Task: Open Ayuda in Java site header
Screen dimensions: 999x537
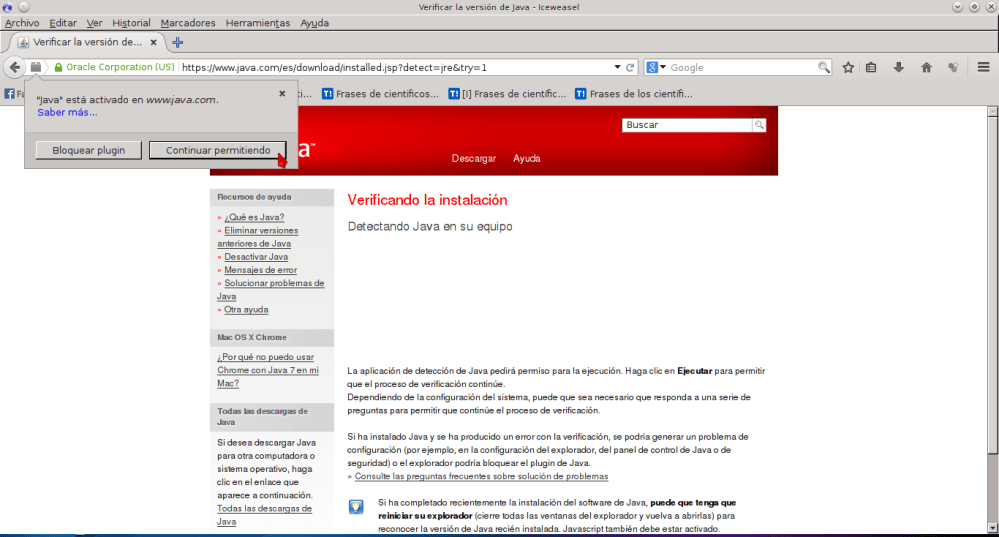Action: [x=527, y=159]
